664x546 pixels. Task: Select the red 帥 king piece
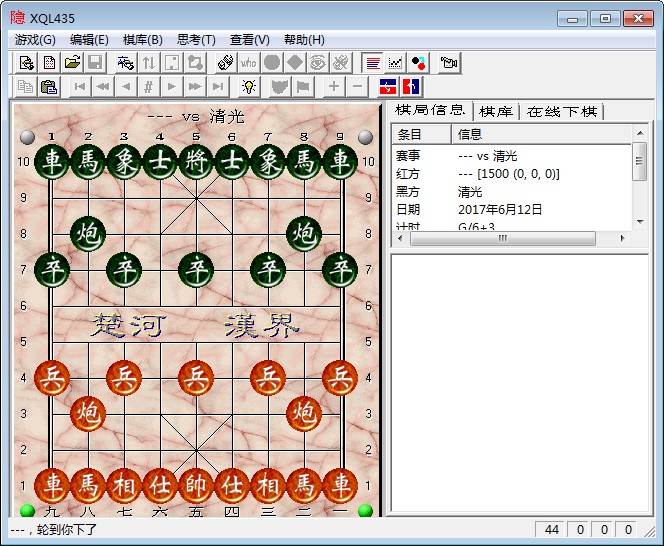[196, 486]
